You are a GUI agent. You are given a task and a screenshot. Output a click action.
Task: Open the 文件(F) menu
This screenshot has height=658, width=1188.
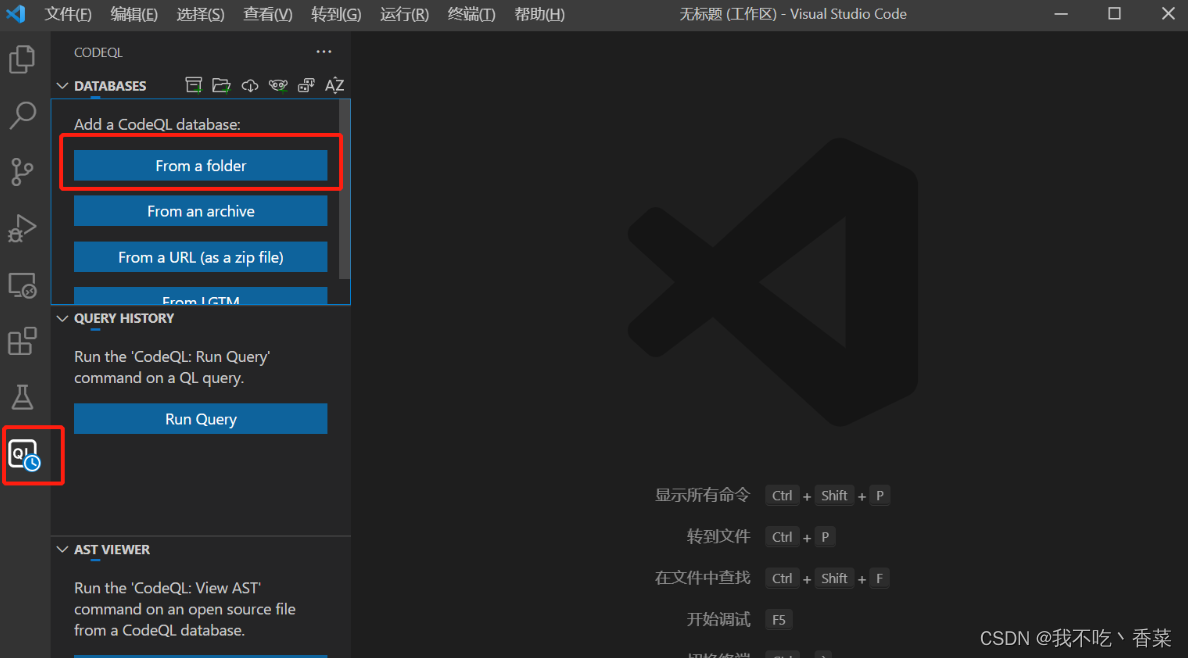coord(68,14)
